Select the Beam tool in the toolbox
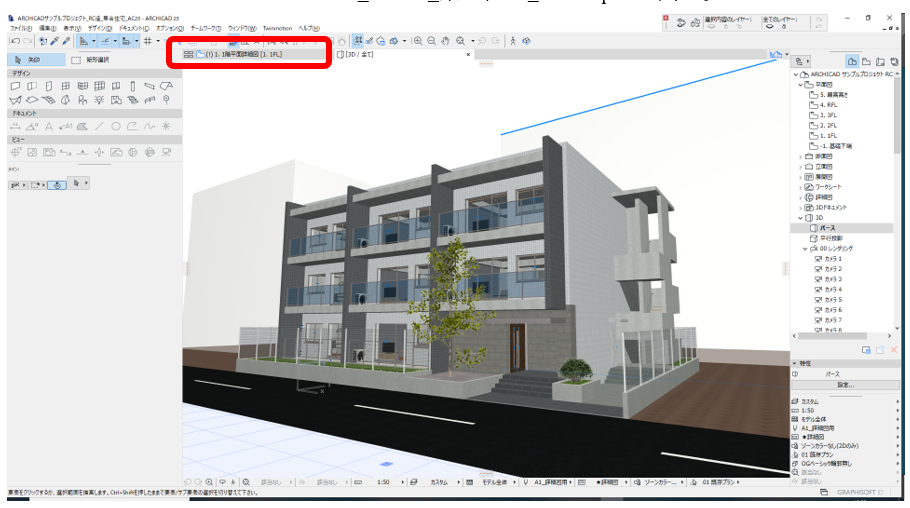910x508 pixels. click(x=150, y=86)
